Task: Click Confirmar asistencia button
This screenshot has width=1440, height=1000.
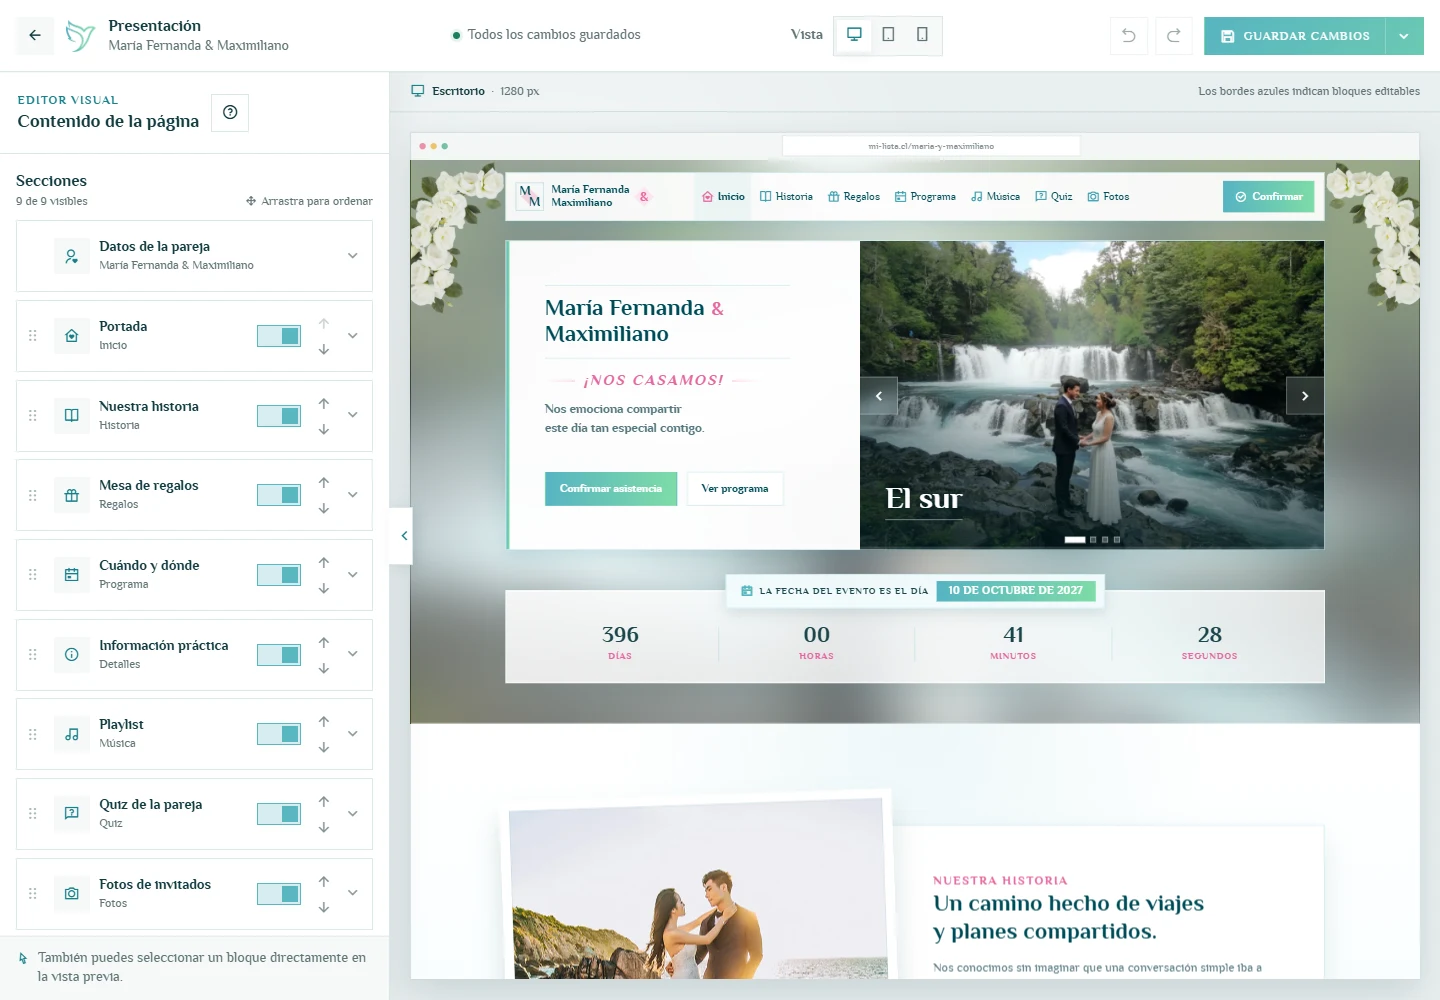Action: click(x=611, y=489)
